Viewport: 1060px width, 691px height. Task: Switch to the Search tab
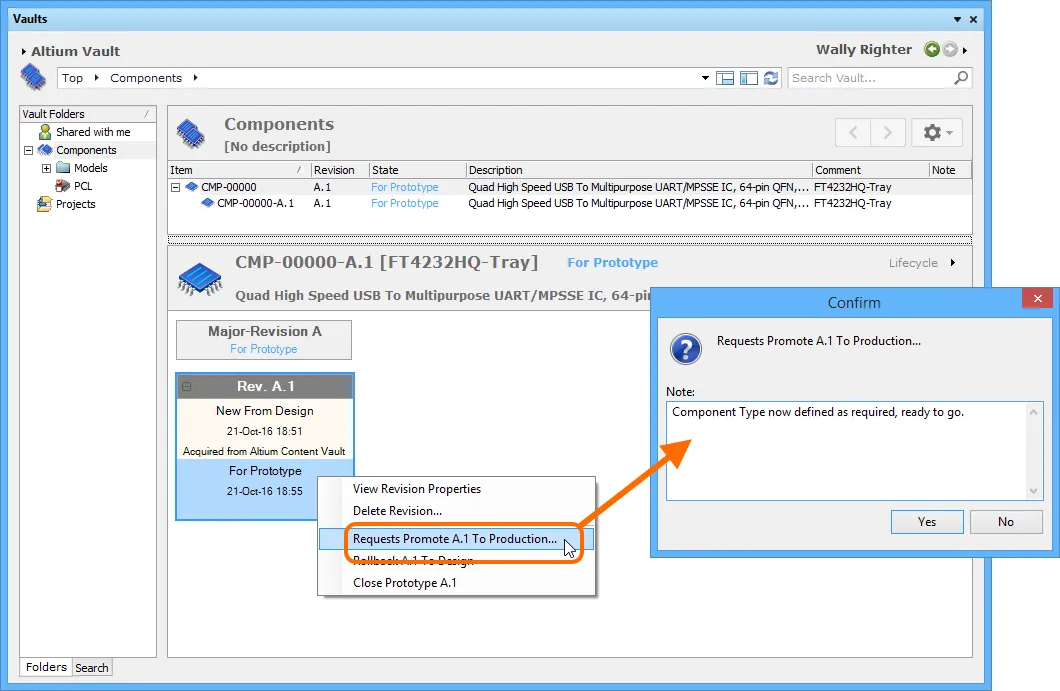[91, 668]
